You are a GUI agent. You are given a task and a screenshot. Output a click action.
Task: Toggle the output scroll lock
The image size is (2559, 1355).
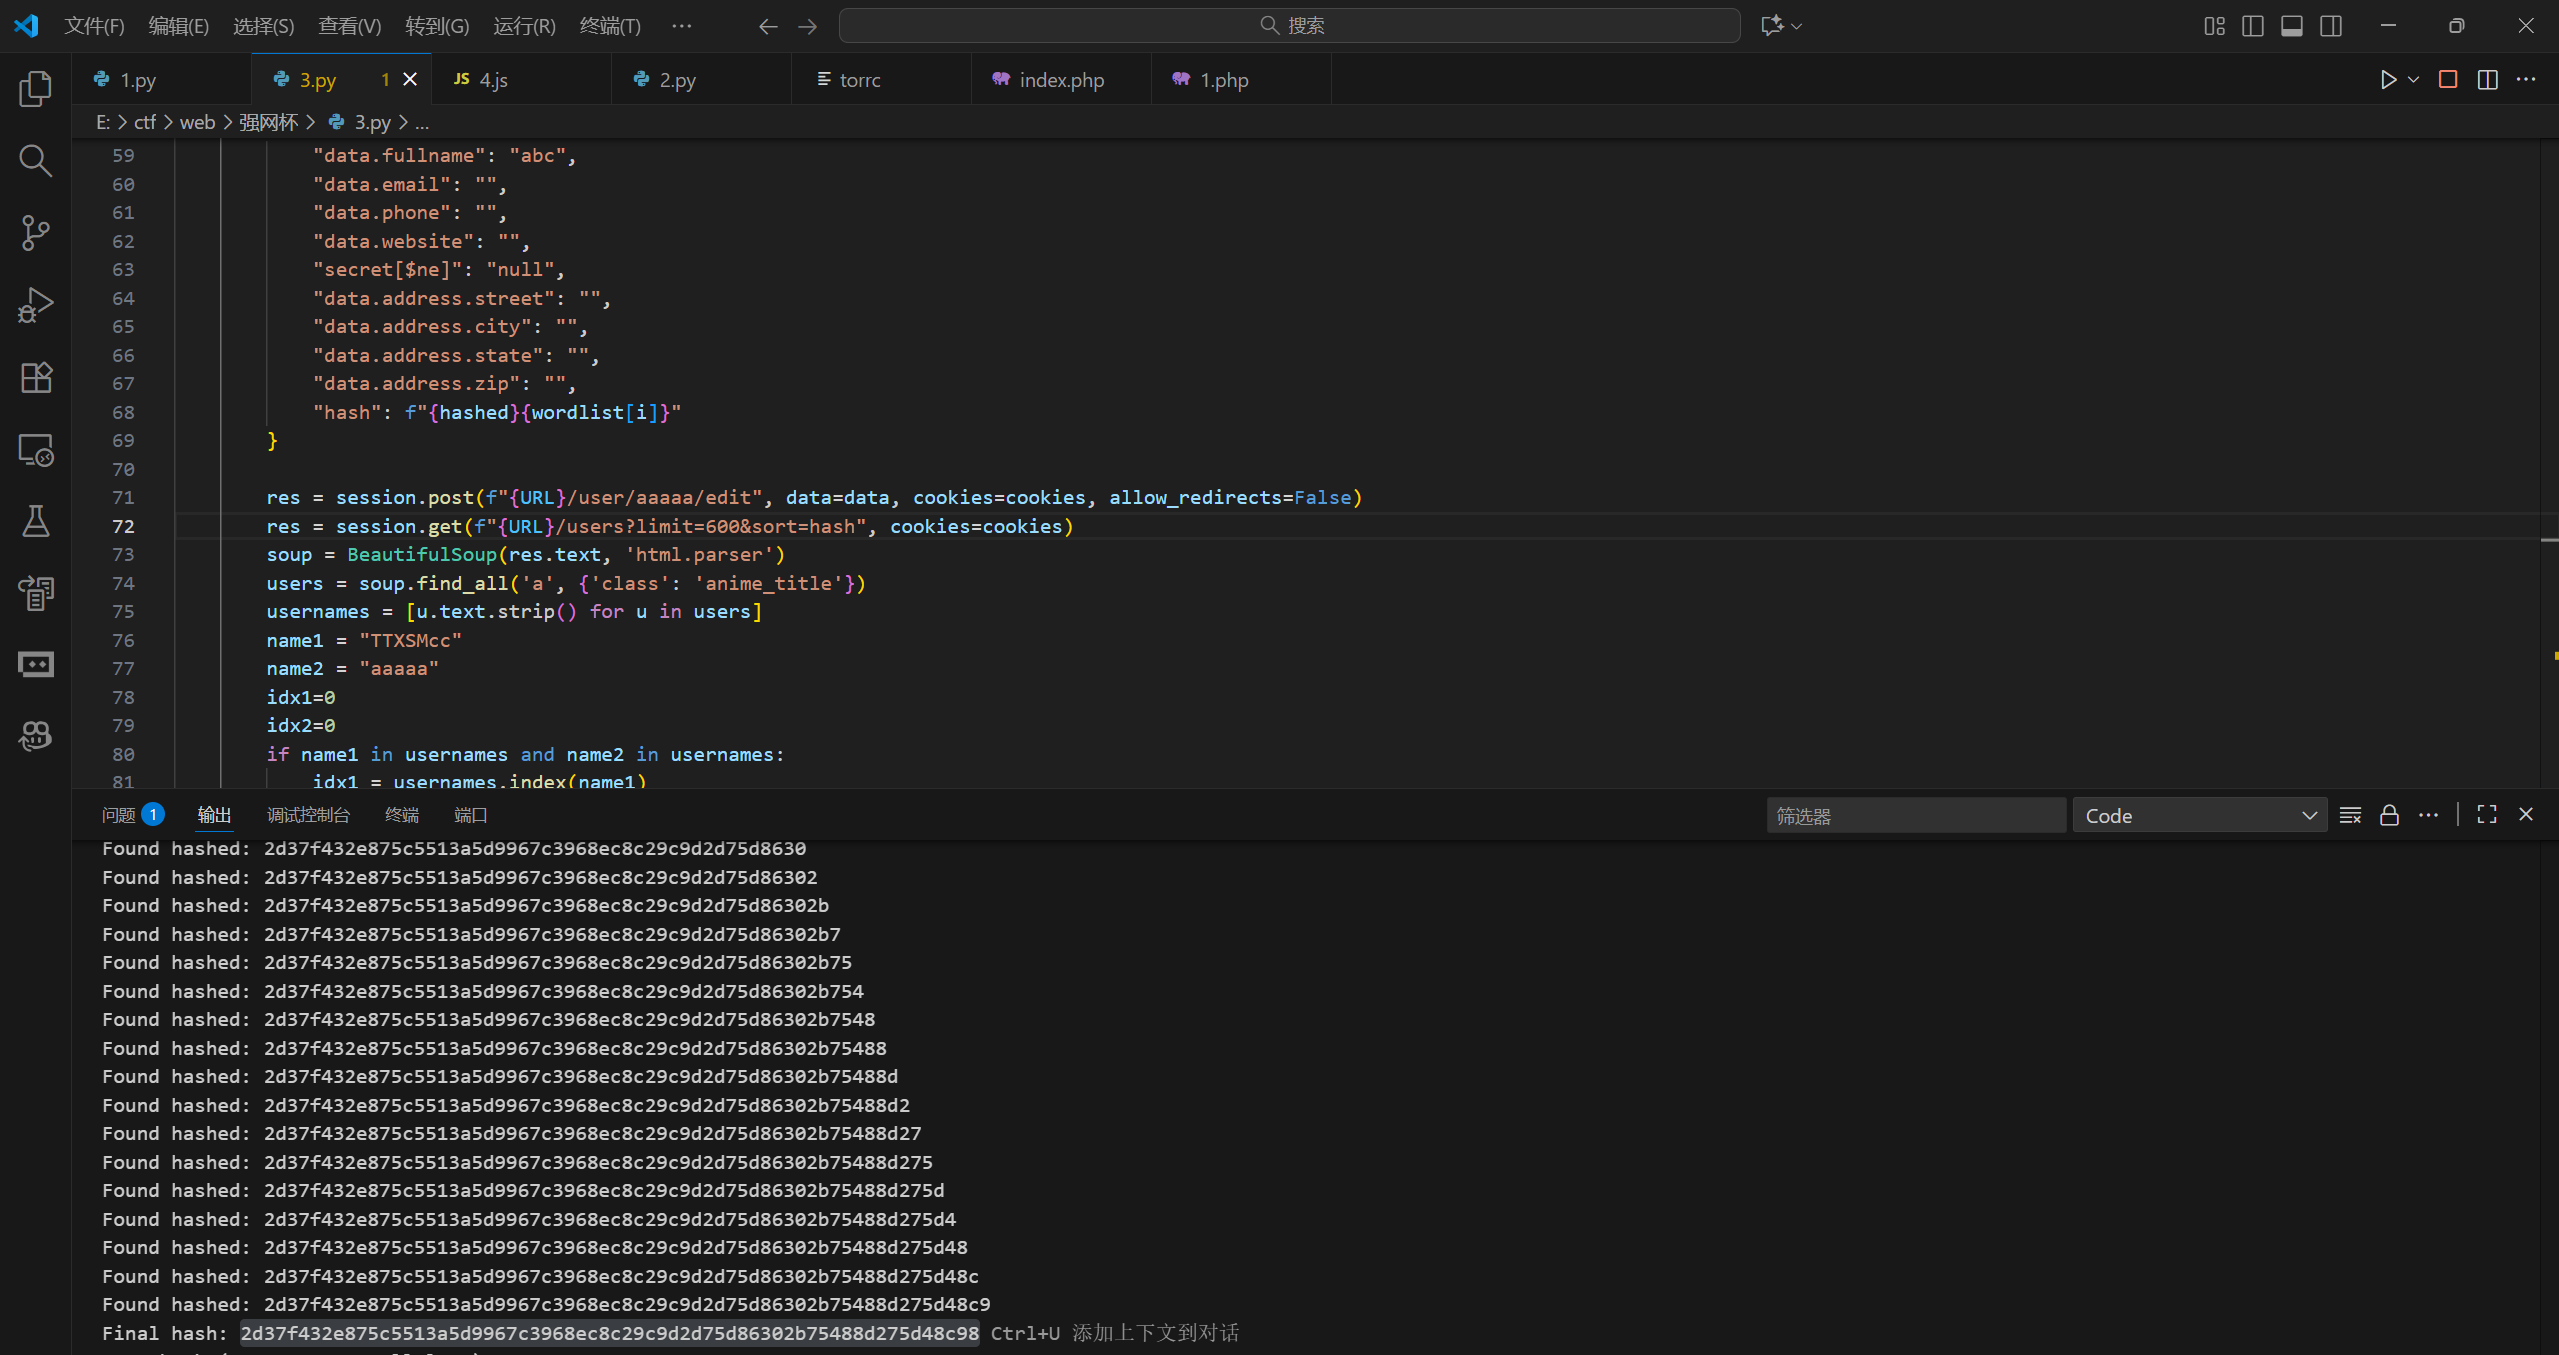pos(2389,815)
